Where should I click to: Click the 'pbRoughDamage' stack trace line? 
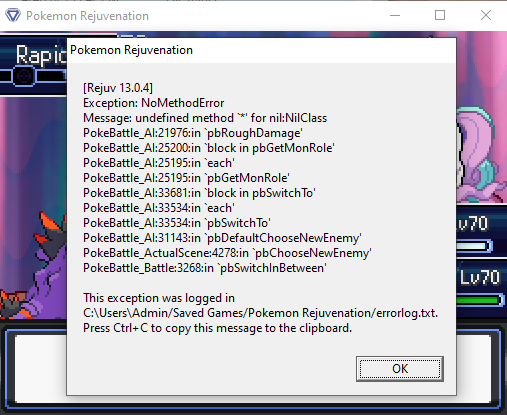(x=193, y=133)
